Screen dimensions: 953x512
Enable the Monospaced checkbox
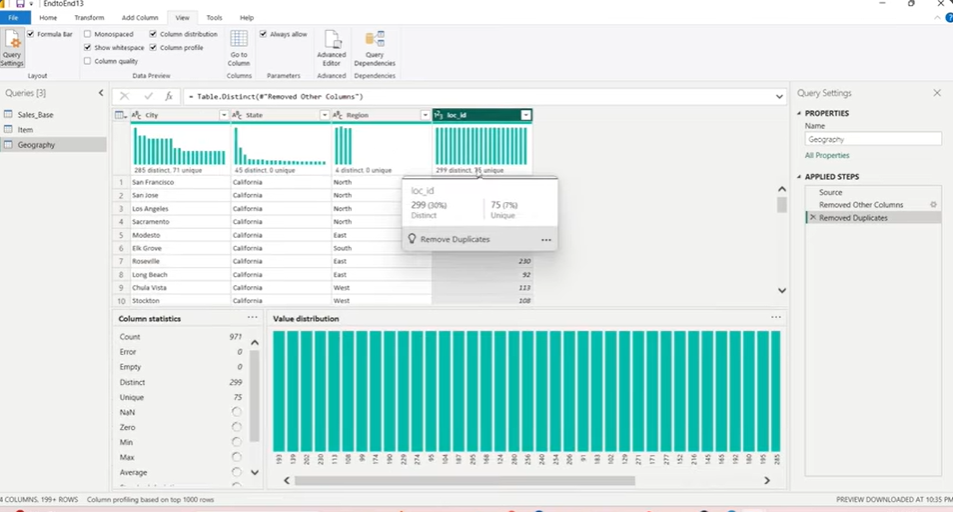pos(88,34)
